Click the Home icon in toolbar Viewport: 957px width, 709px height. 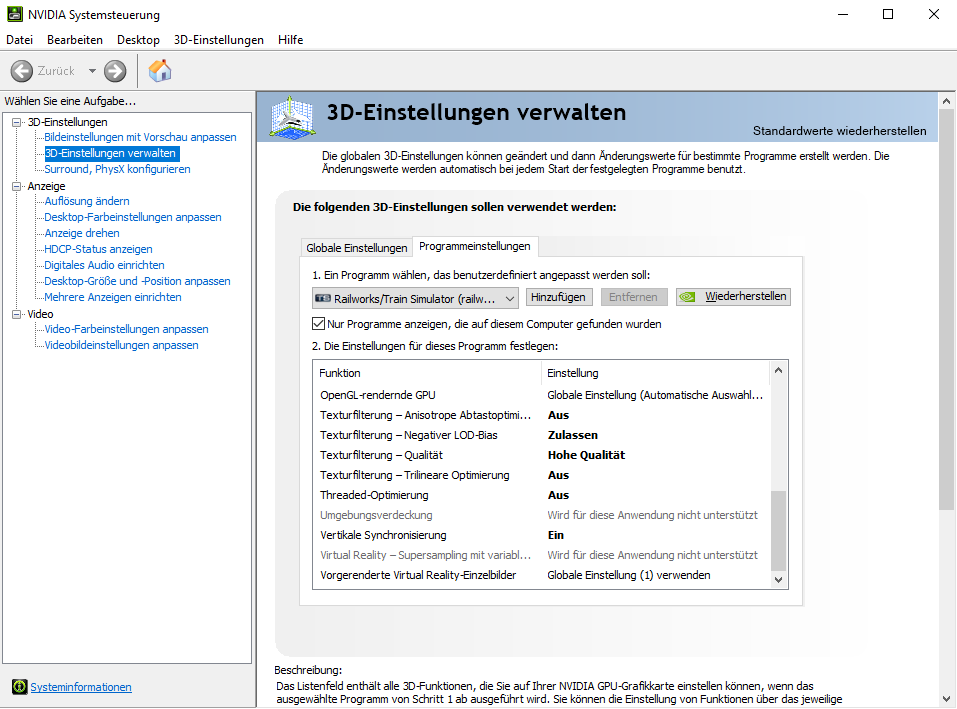tap(160, 71)
